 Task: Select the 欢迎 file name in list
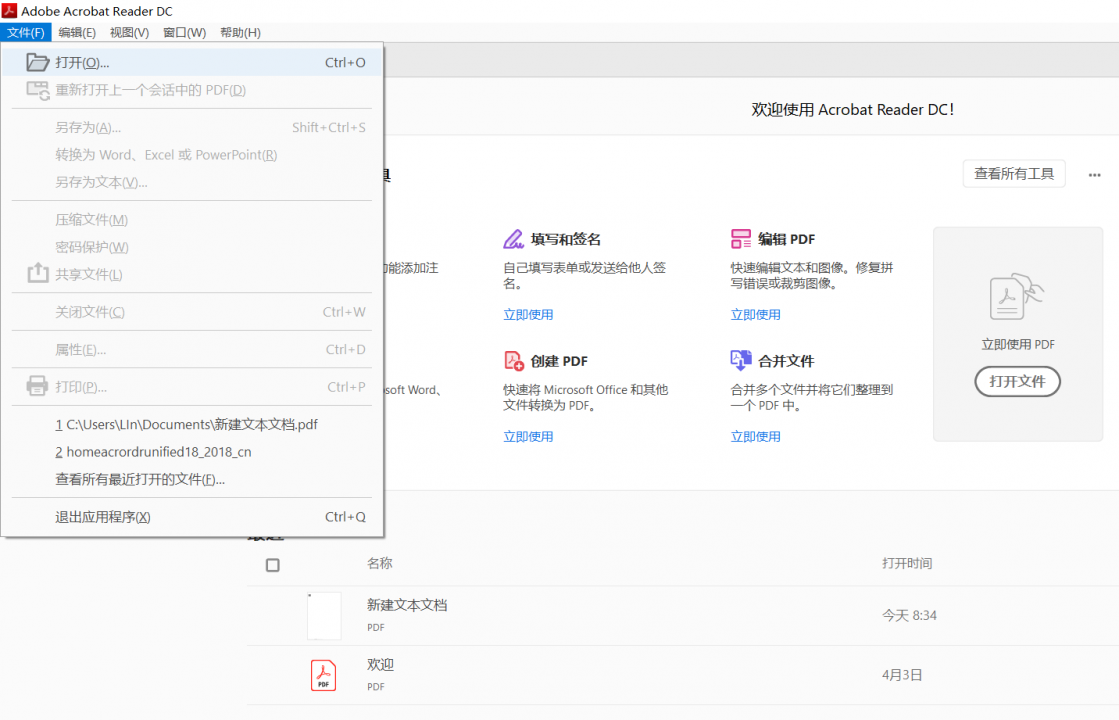click(x=380, y=664)
